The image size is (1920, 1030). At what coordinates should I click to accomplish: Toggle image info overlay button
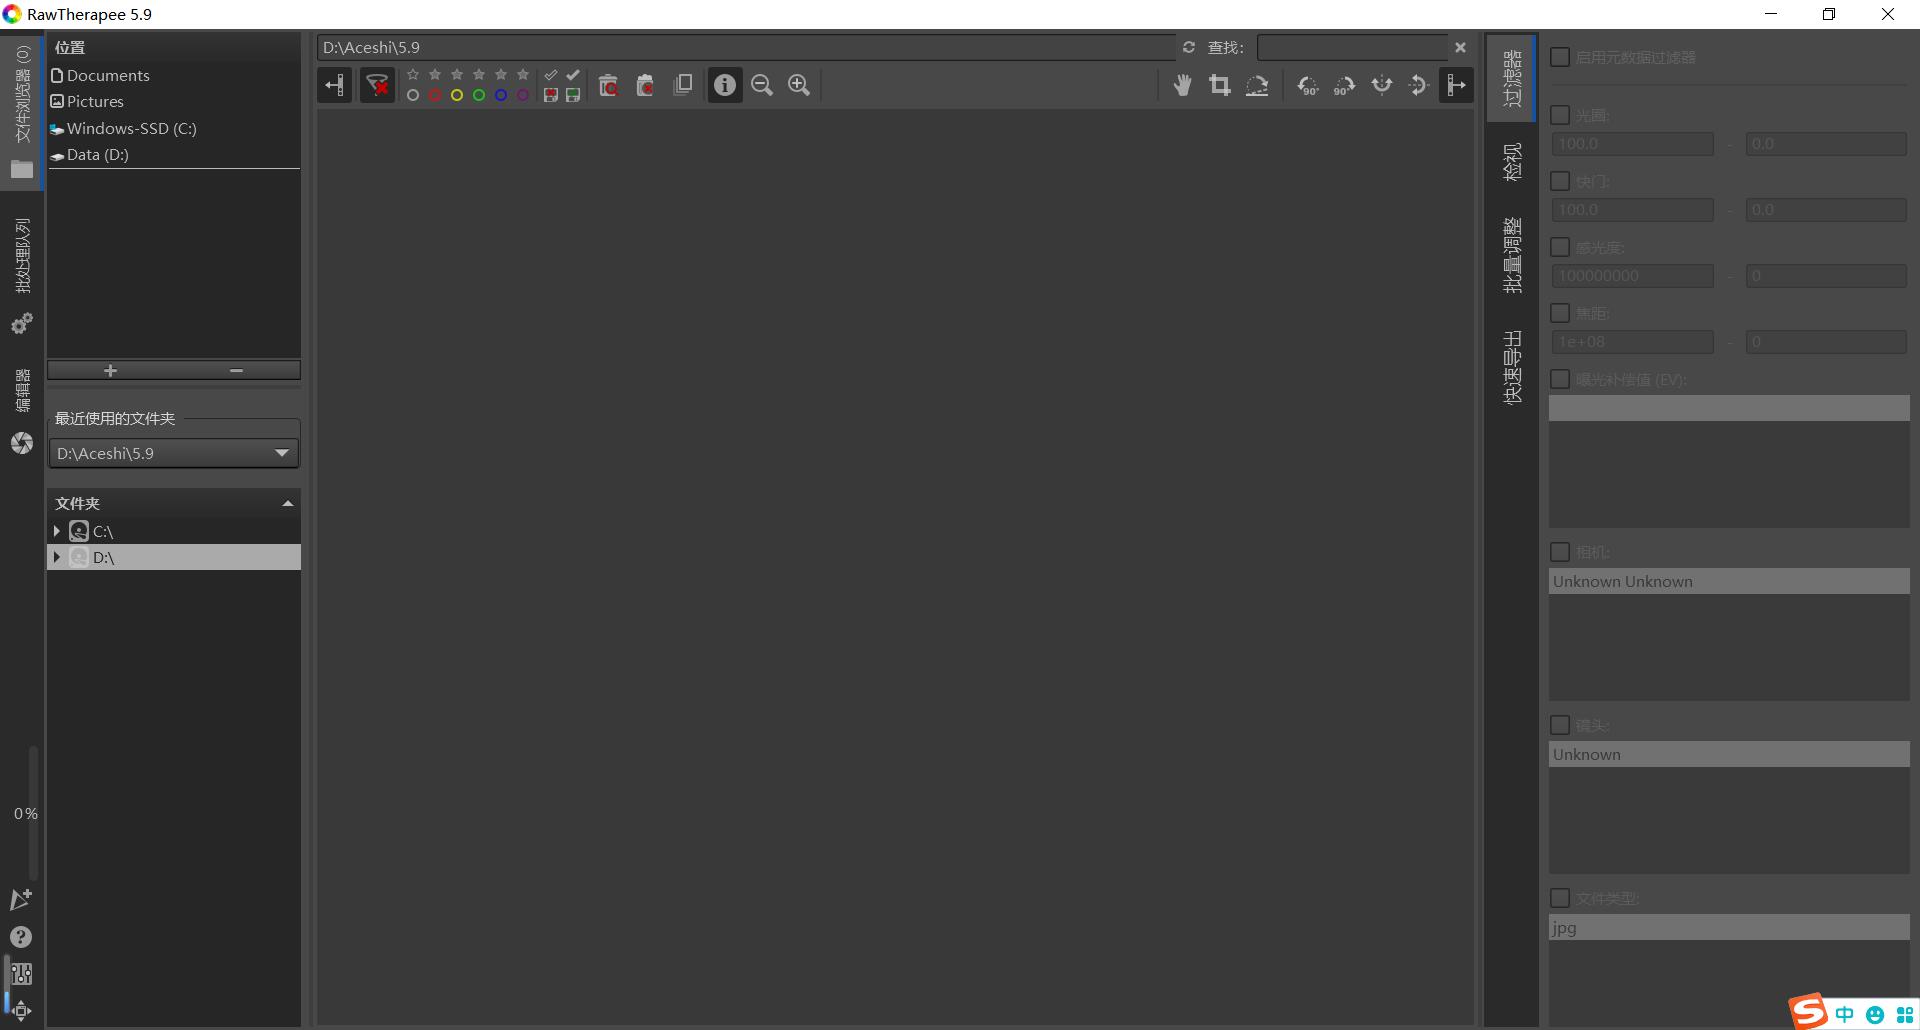(x=725, y=86)
